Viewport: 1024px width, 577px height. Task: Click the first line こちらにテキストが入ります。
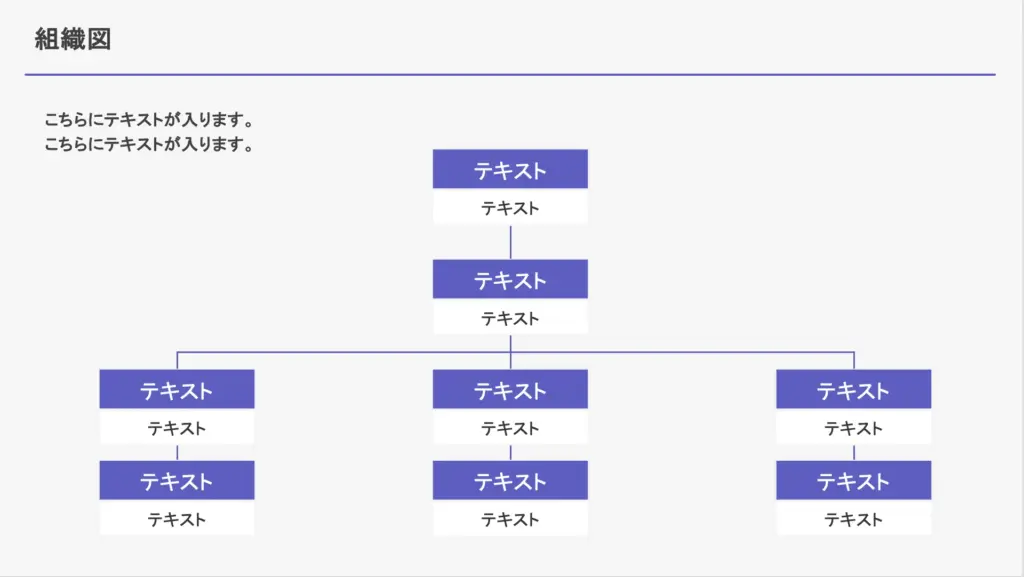click(x=148, y=119)
